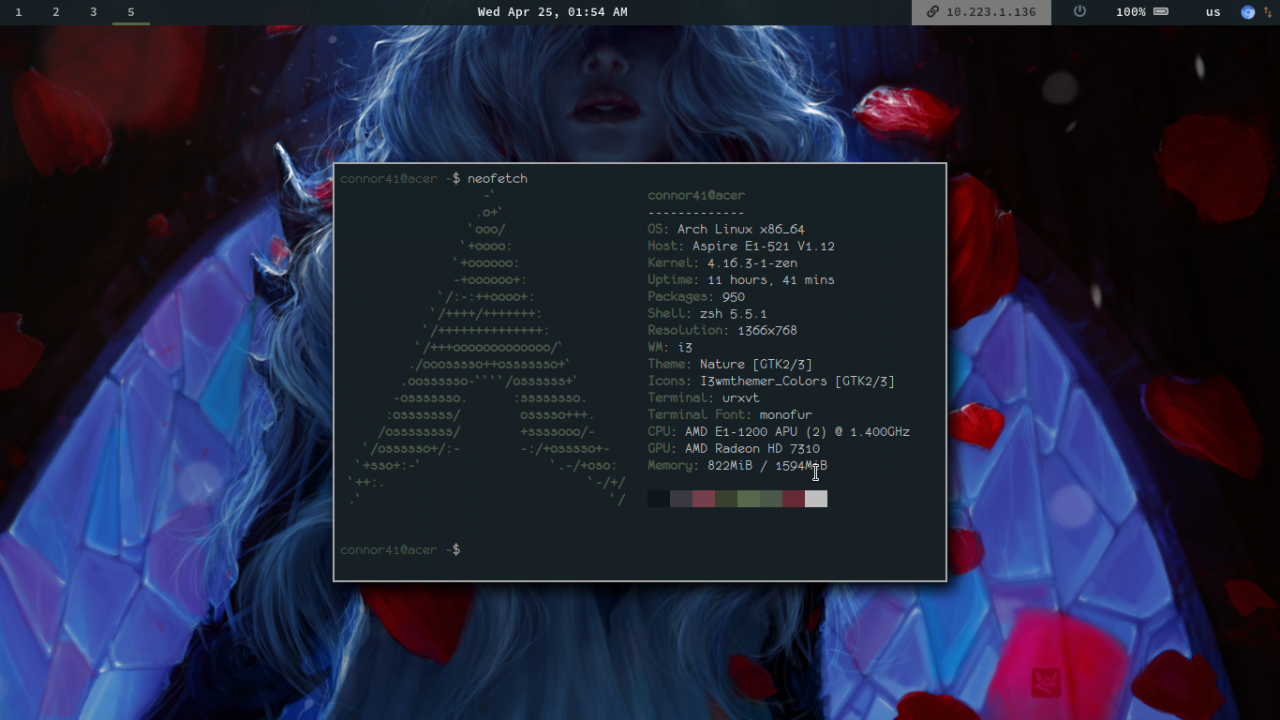Screen dimensions: 1280x720
Task: Click the orange network arrows tray icon
Action: click(x=1267, y=12)
